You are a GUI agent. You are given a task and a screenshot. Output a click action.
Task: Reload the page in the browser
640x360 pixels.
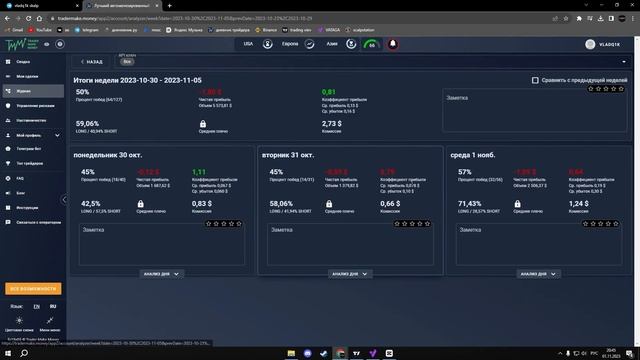[28, 18]
